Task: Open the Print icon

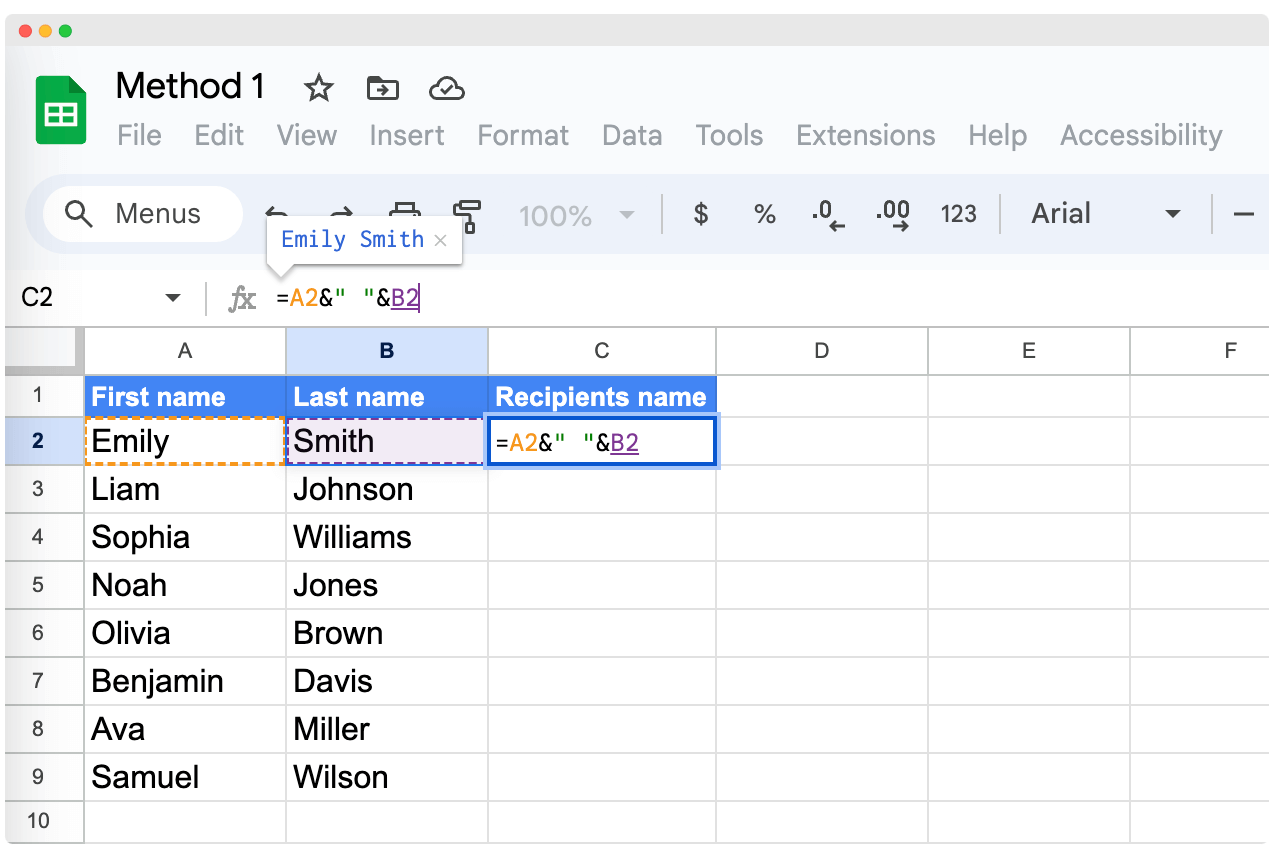Action: tap(404, 213)
